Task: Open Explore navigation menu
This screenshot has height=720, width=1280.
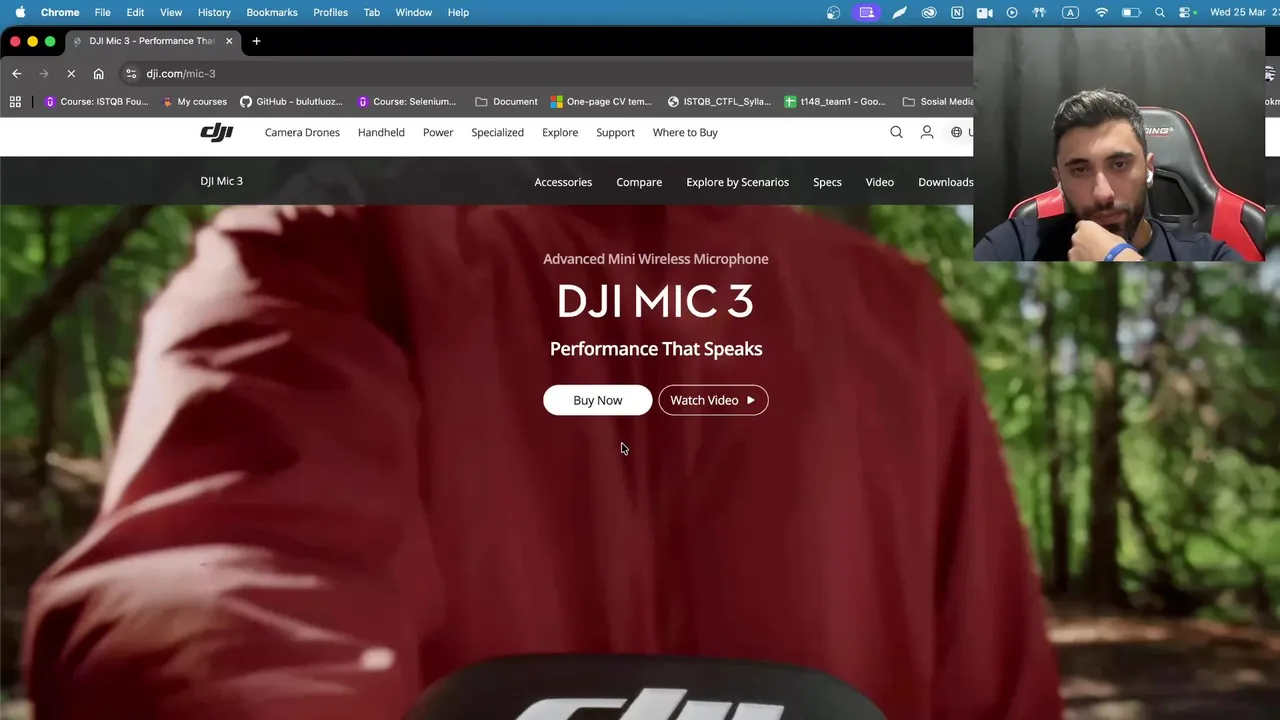Action: pos(560,132)
